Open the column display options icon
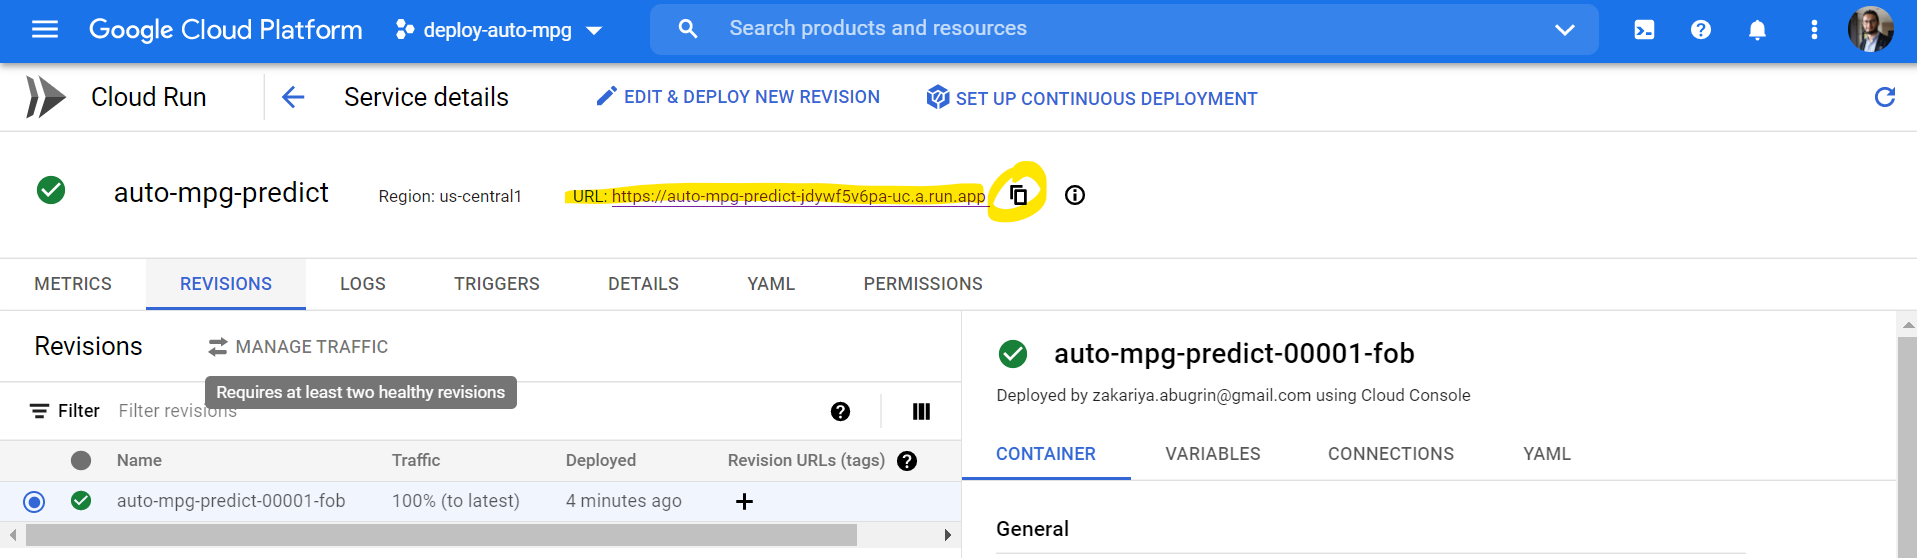The width and height of the screenshot is (1917, 558). pos(921,411)
